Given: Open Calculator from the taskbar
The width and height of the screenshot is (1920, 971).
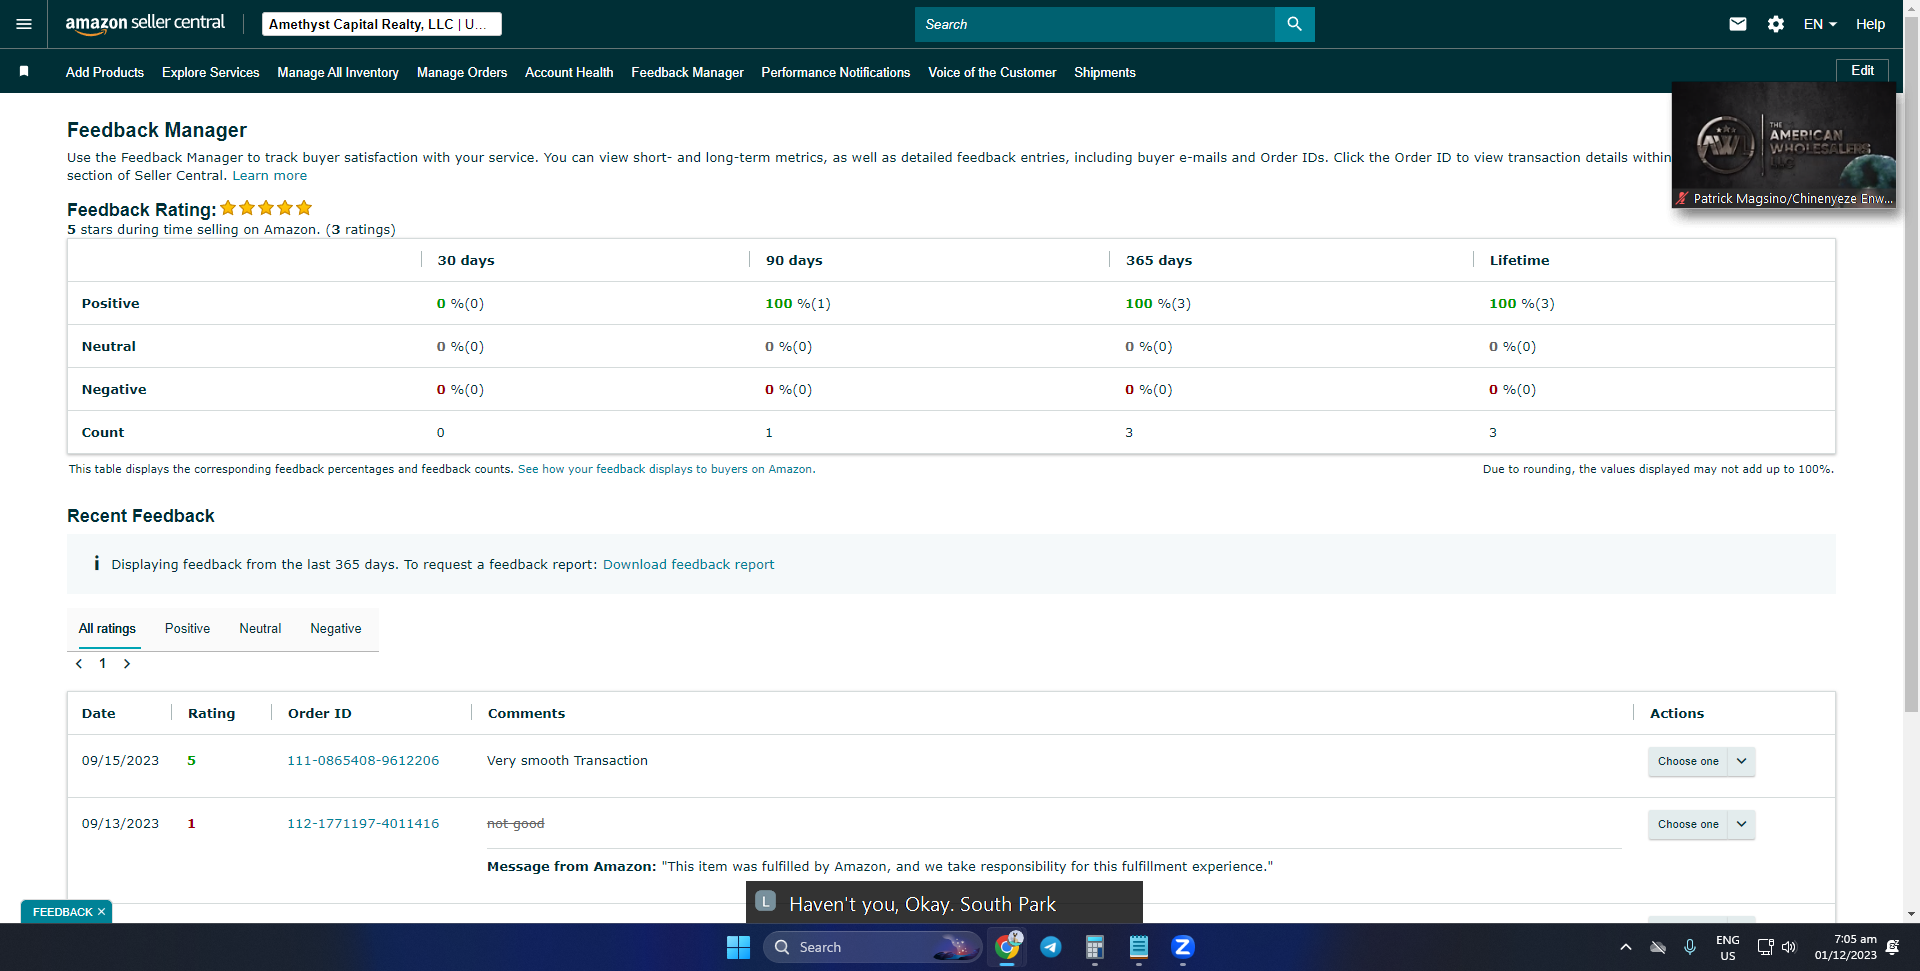Looking at the screenshot, I should (x=1095, y=947).
